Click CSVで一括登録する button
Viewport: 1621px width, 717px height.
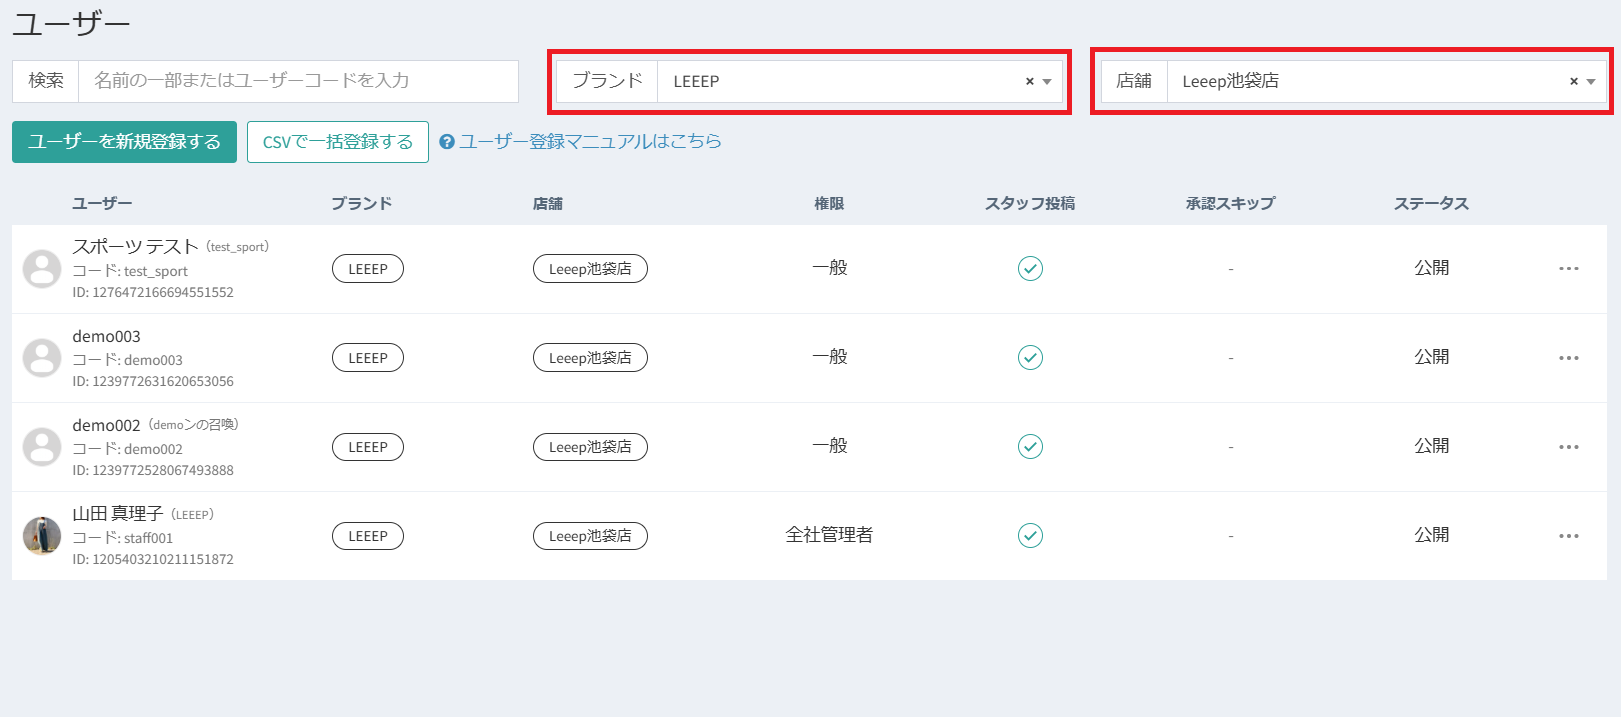coord(337,142)
